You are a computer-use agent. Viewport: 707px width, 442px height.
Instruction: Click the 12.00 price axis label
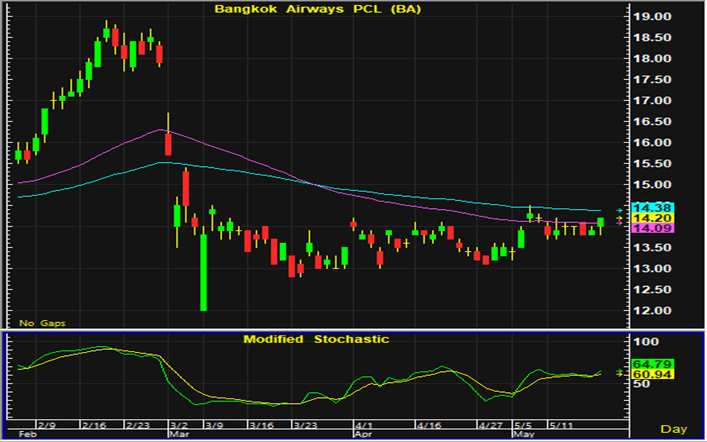[652, 311]
